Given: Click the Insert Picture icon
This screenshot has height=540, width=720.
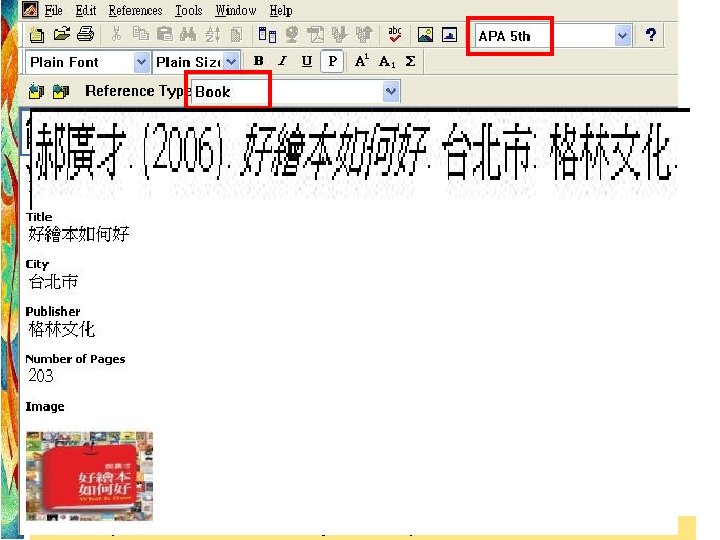Looking at the screenshot, I should click(425, 35).
